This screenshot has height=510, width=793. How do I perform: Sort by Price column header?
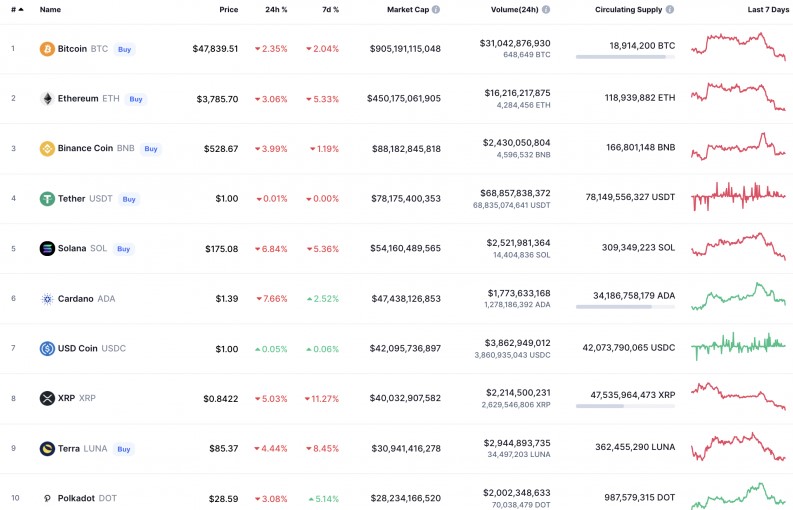pyautogui.click(x=229, y=9)
